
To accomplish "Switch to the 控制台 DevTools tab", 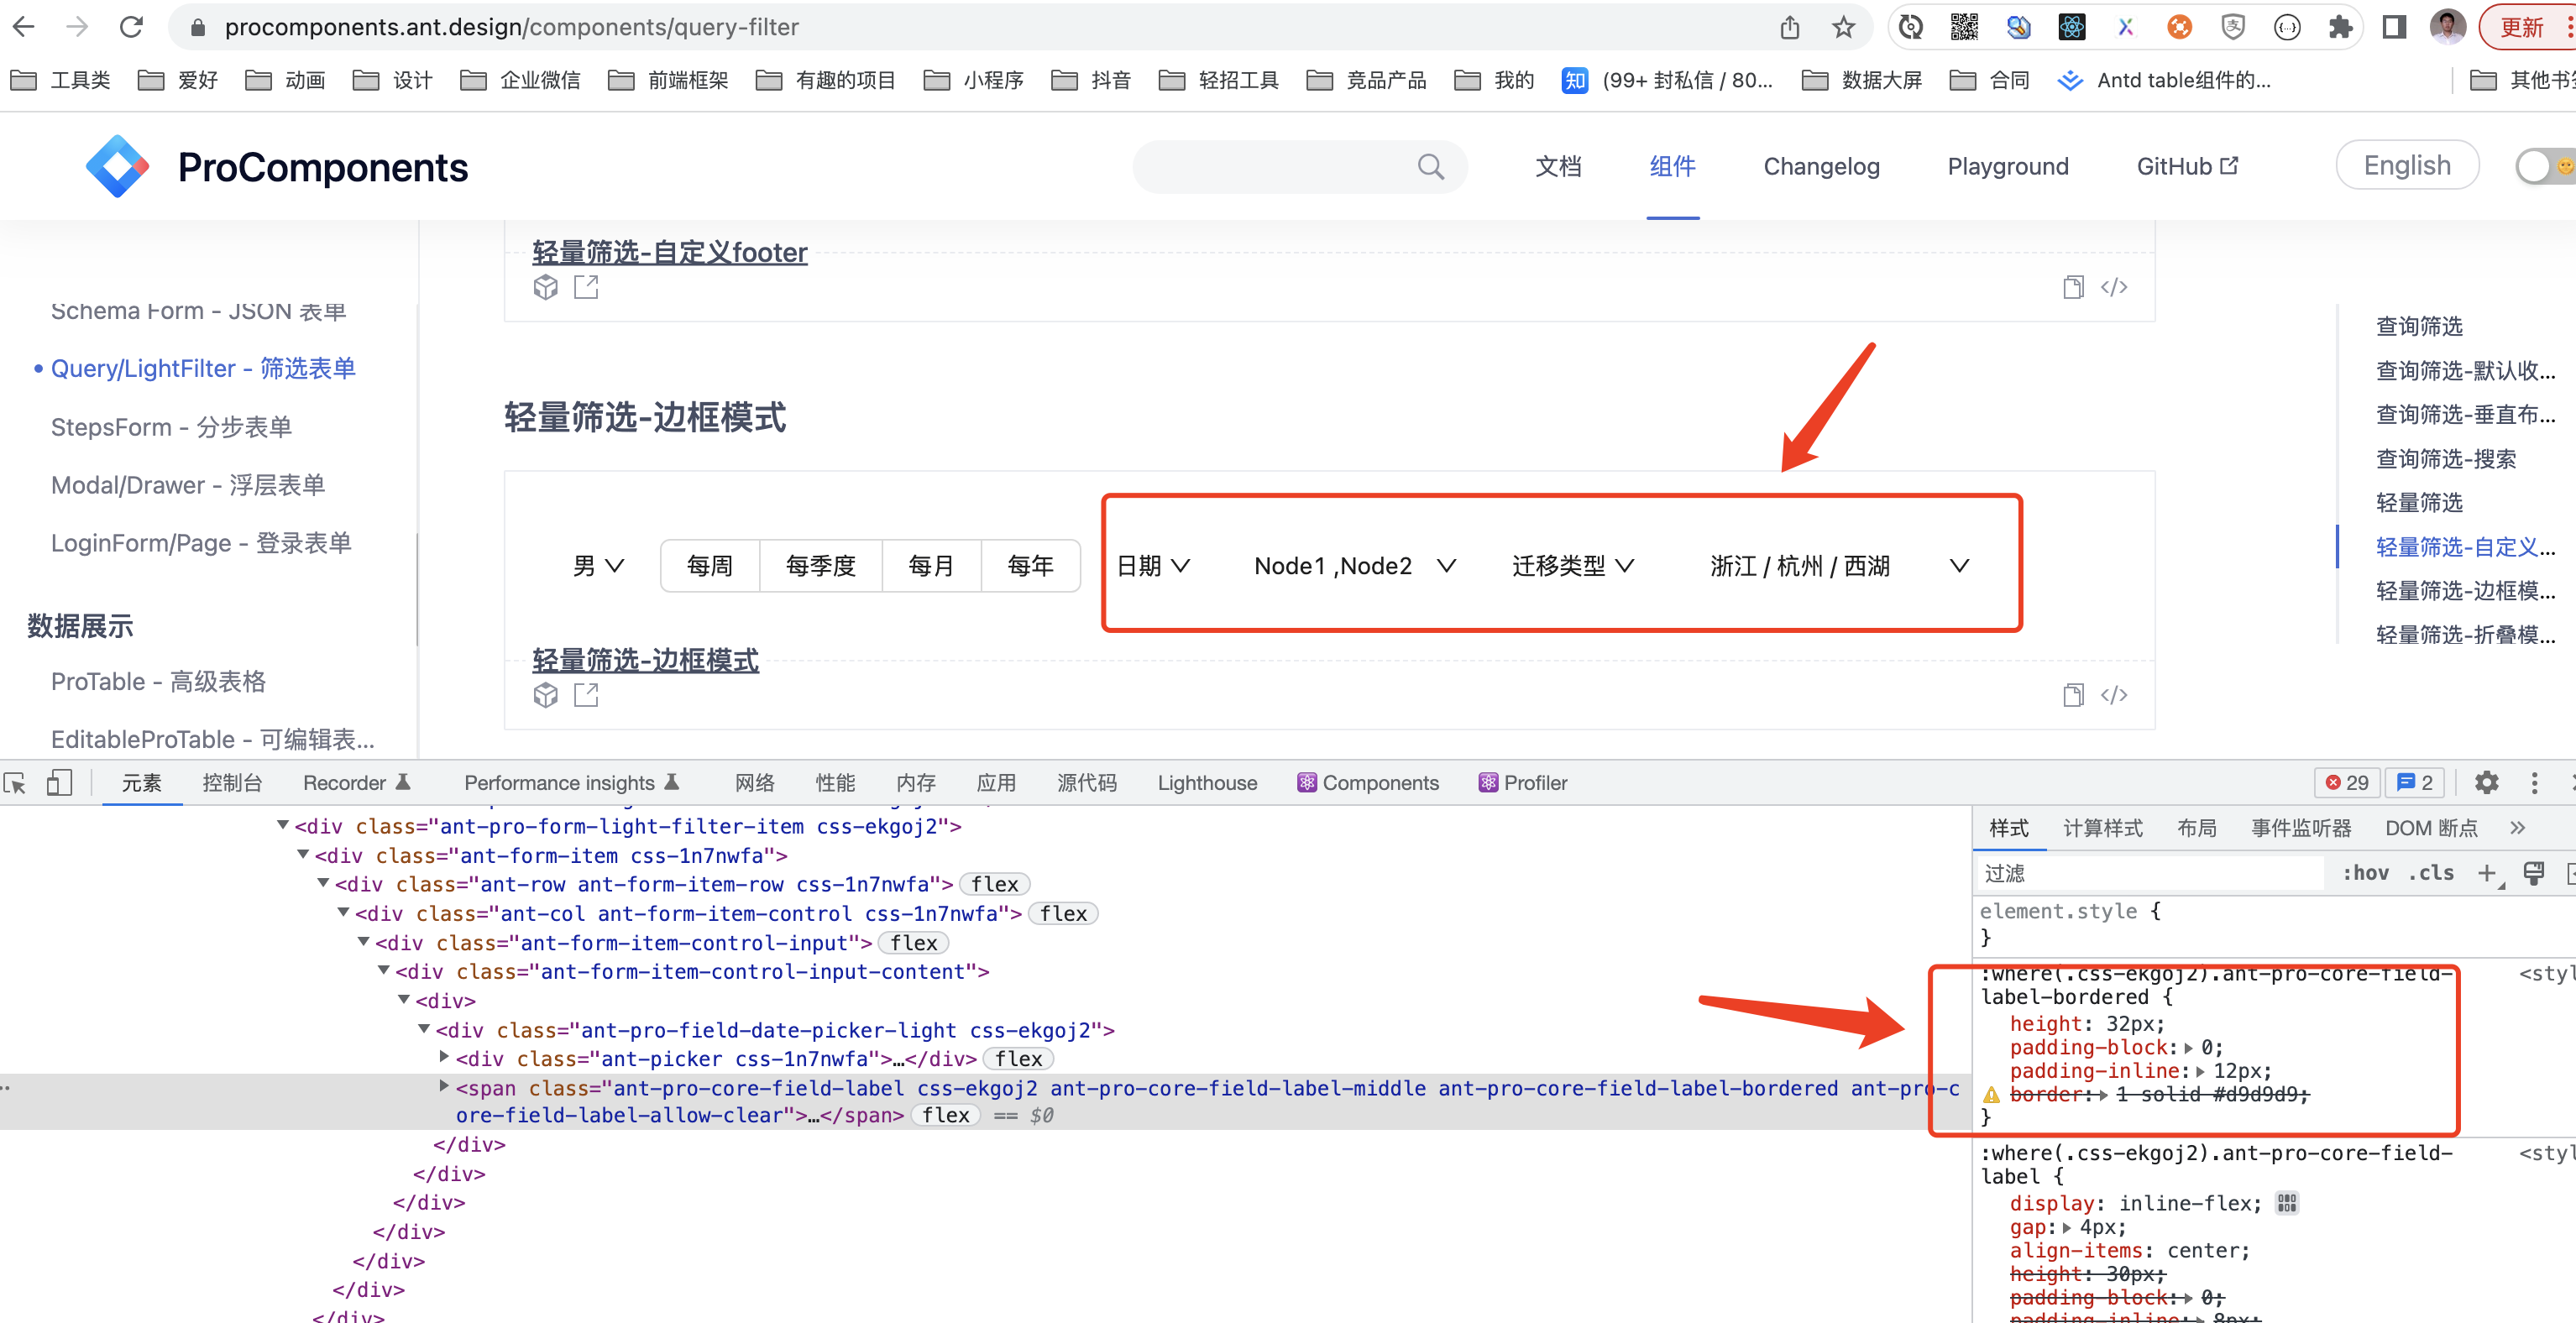I will pyautogui.click(x=233, y=783).
